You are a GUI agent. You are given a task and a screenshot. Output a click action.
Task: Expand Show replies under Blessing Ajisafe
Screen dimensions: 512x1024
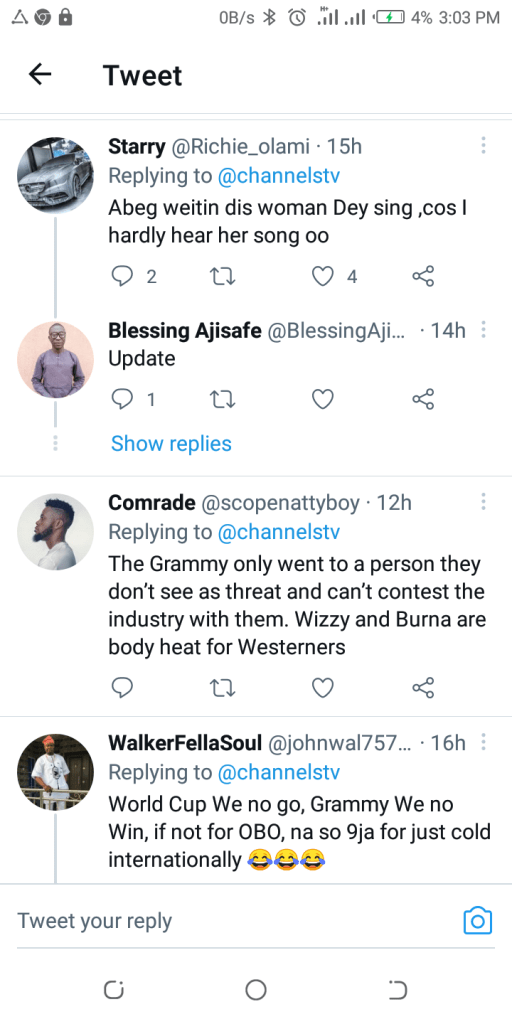(x=171, y=443)
